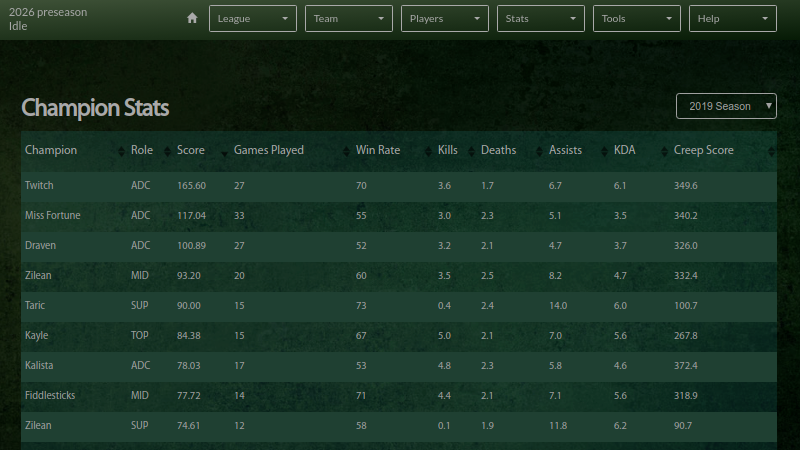Click Kalista's creep score 372.4
The width and height of the screenshot is (800, 450).
tap(686, 366)
